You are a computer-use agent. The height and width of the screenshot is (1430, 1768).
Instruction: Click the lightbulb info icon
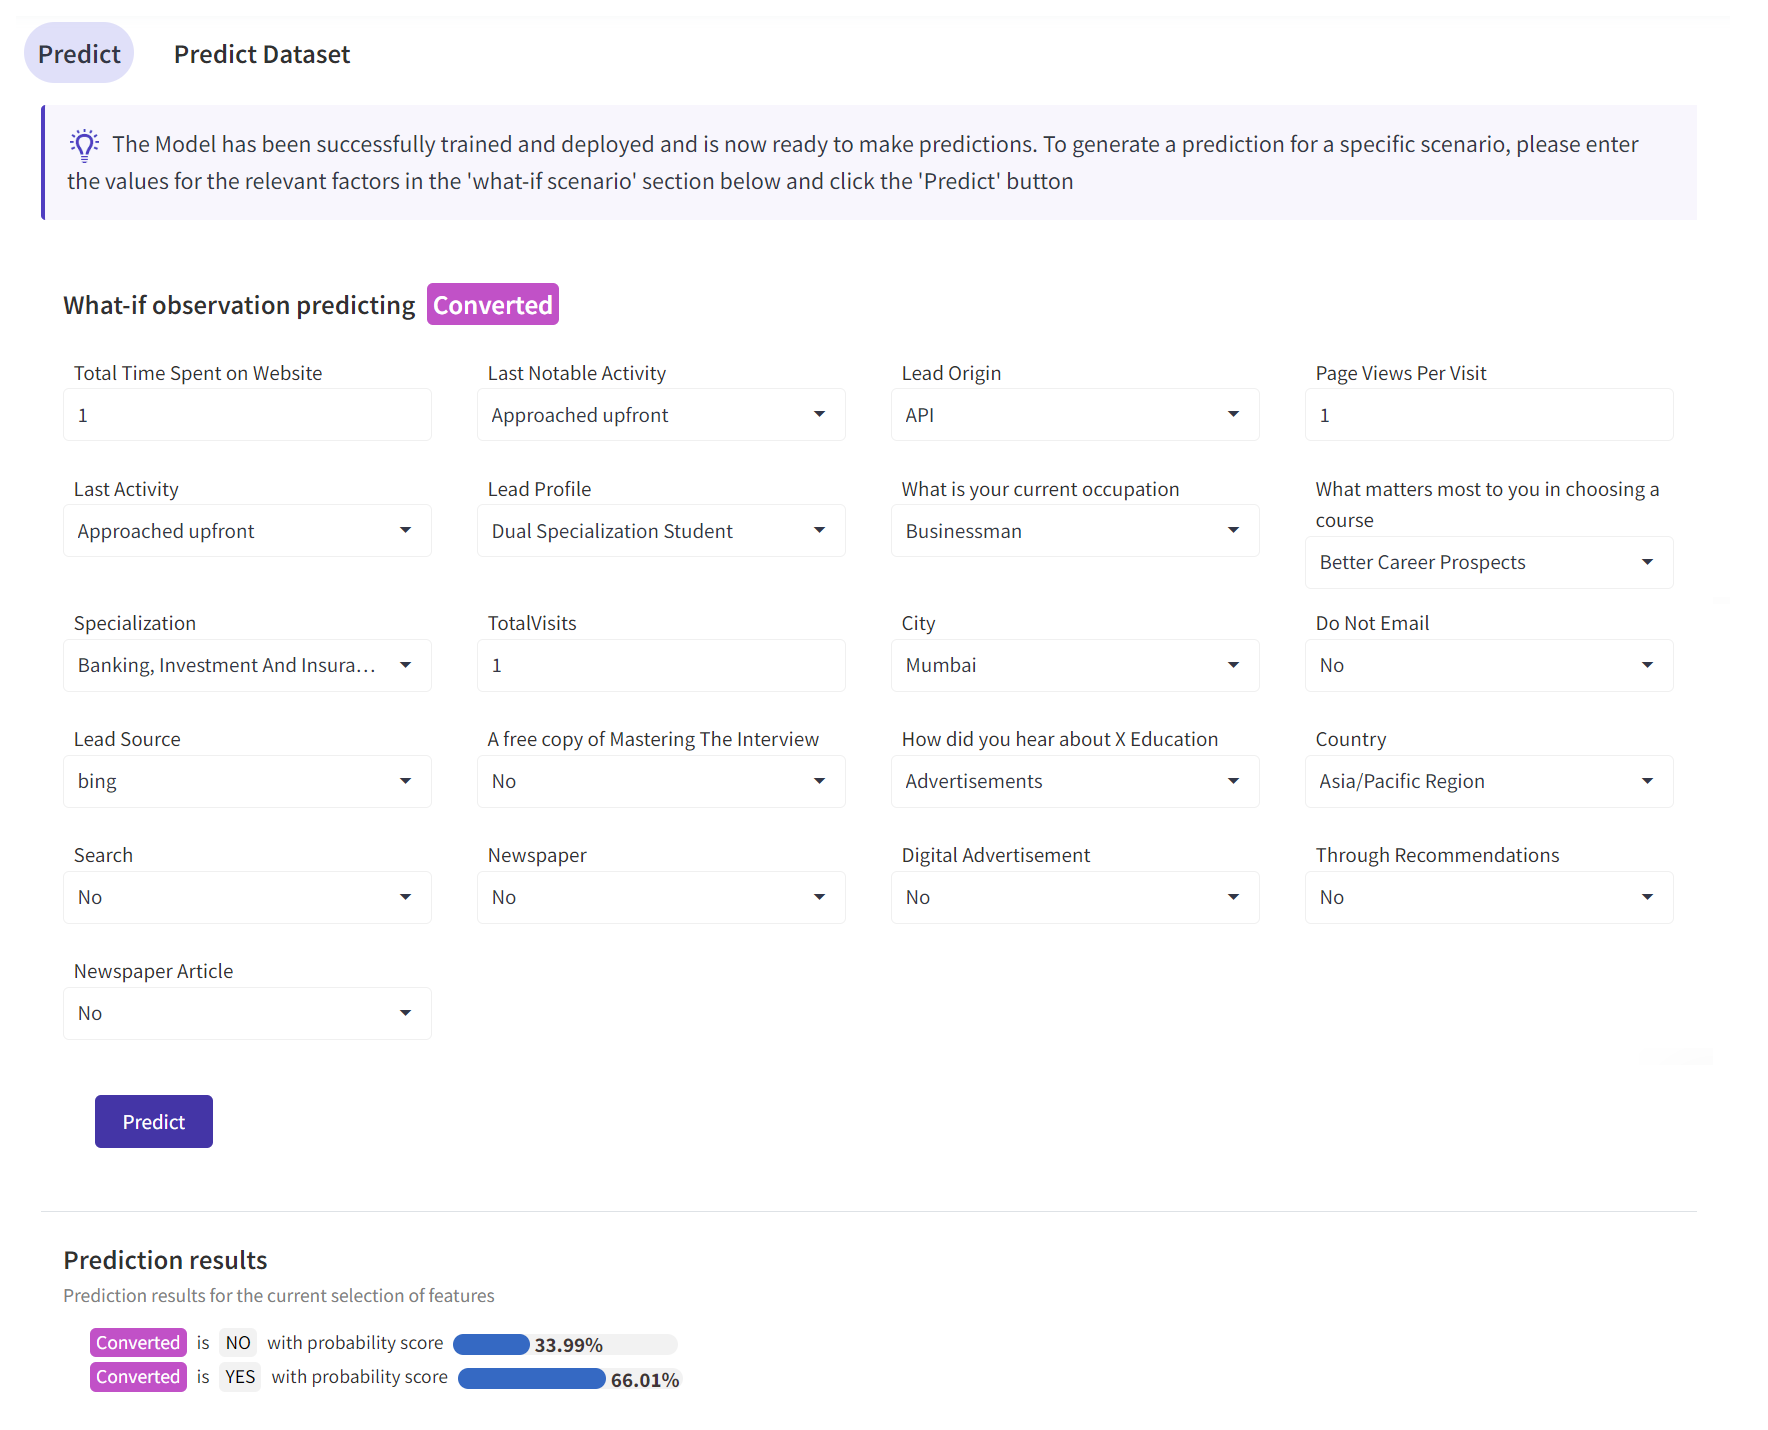[85, 145]
